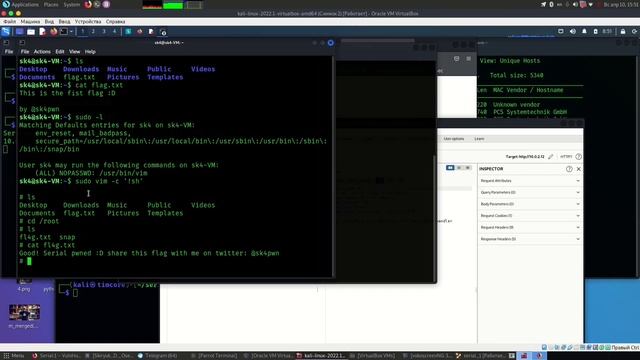Expand Request Headers section in Inspector
640x360 pixels.
530,227
